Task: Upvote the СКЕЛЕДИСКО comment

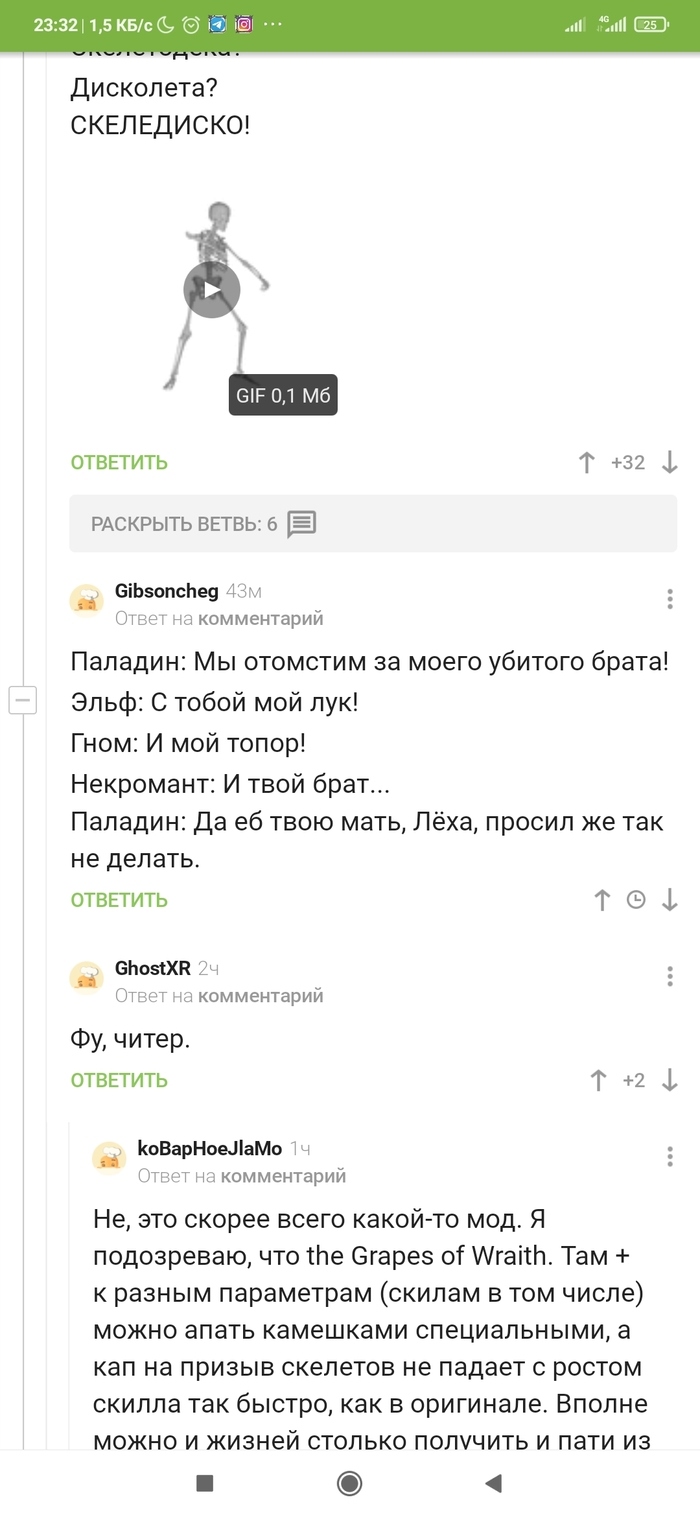Action: click(x=587, y=463)
